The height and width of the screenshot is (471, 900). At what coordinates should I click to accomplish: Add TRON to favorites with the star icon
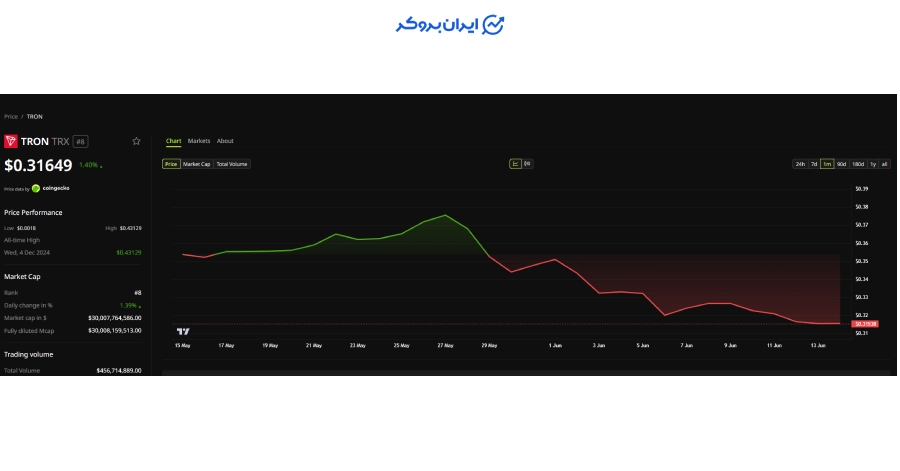click(x=136, y=141)
